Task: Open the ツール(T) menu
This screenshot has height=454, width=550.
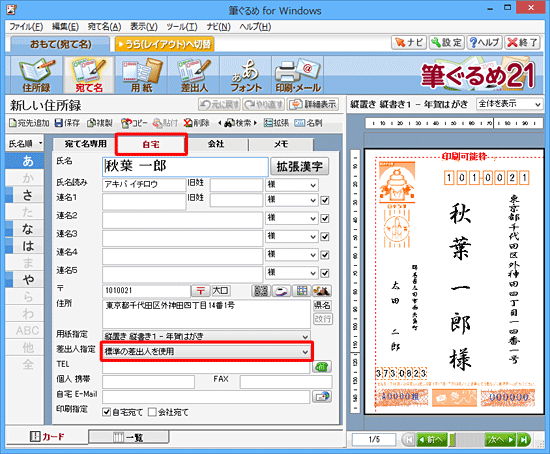Action: coord(182,27)
